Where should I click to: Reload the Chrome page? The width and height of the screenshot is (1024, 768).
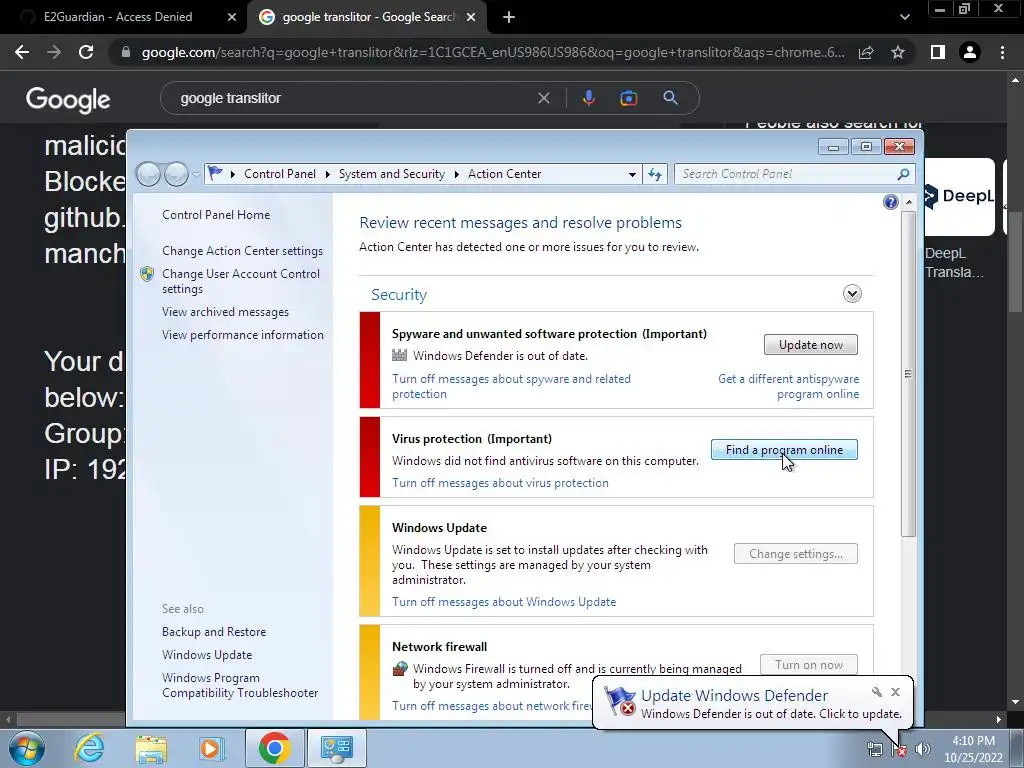86,52
